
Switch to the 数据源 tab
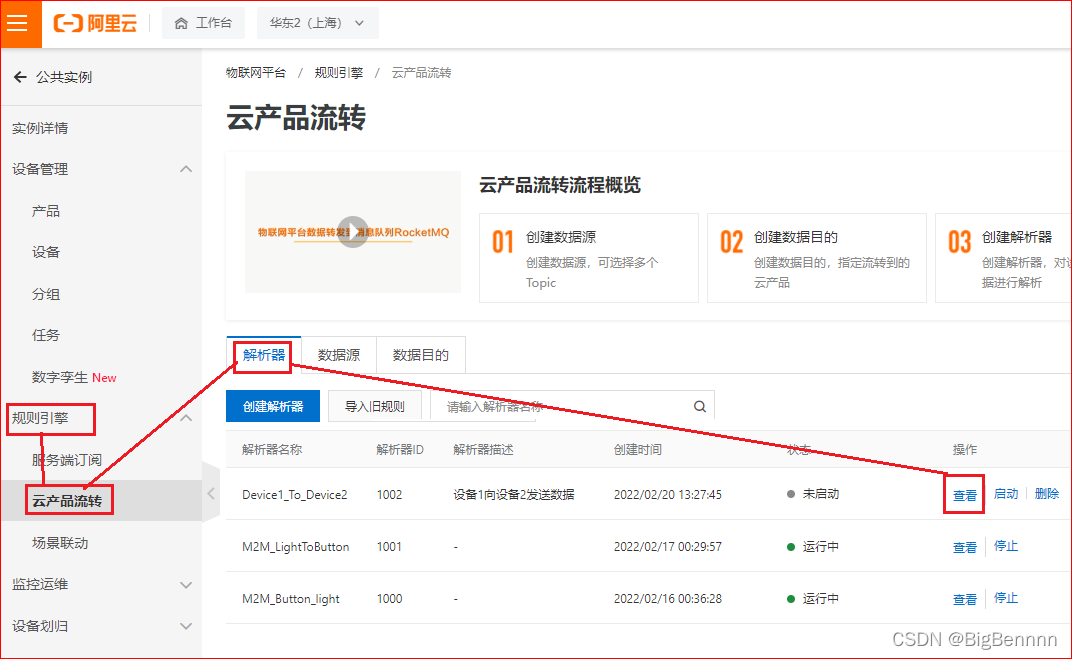338,355
